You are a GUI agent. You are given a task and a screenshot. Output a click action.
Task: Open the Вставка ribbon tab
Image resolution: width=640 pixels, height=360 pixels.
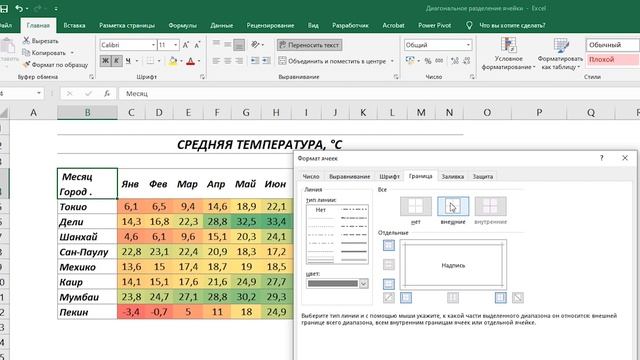coord(74,25)
